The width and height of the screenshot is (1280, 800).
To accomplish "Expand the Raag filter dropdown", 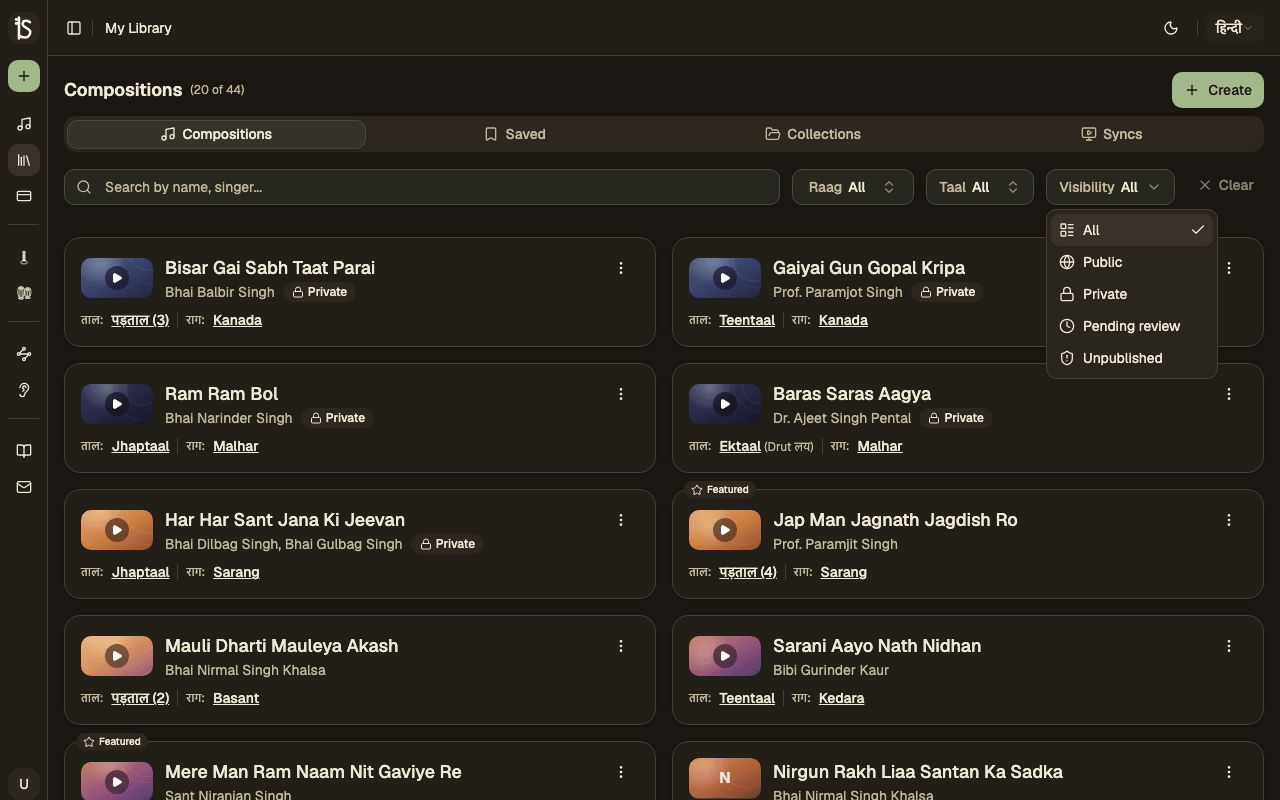I will click(x=853, y=187).
